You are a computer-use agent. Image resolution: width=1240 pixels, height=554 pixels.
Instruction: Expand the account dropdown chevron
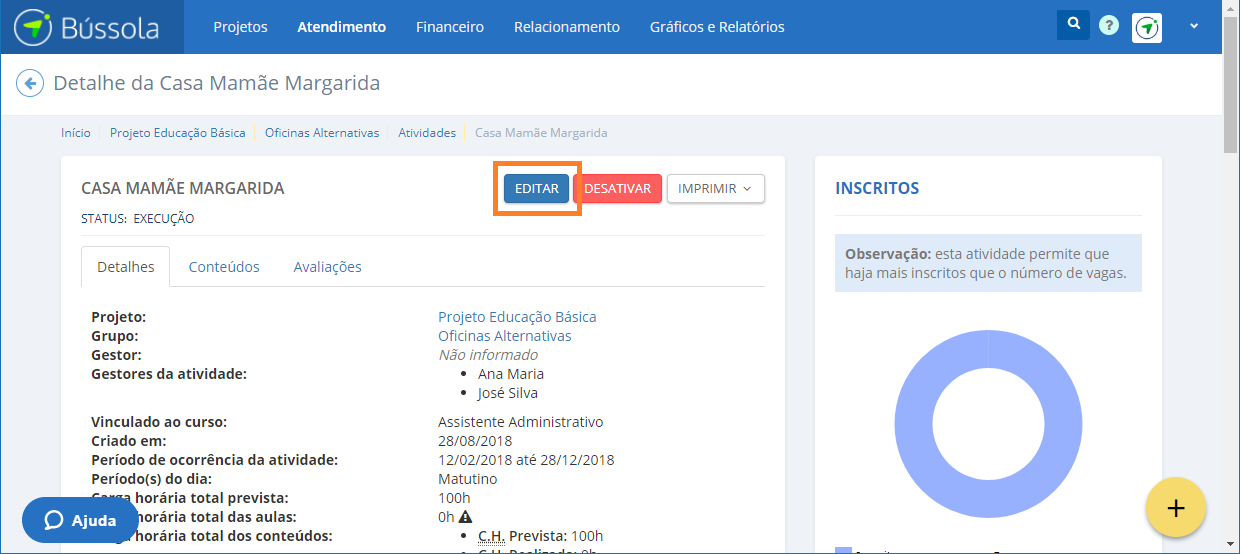click(1194, 27)
